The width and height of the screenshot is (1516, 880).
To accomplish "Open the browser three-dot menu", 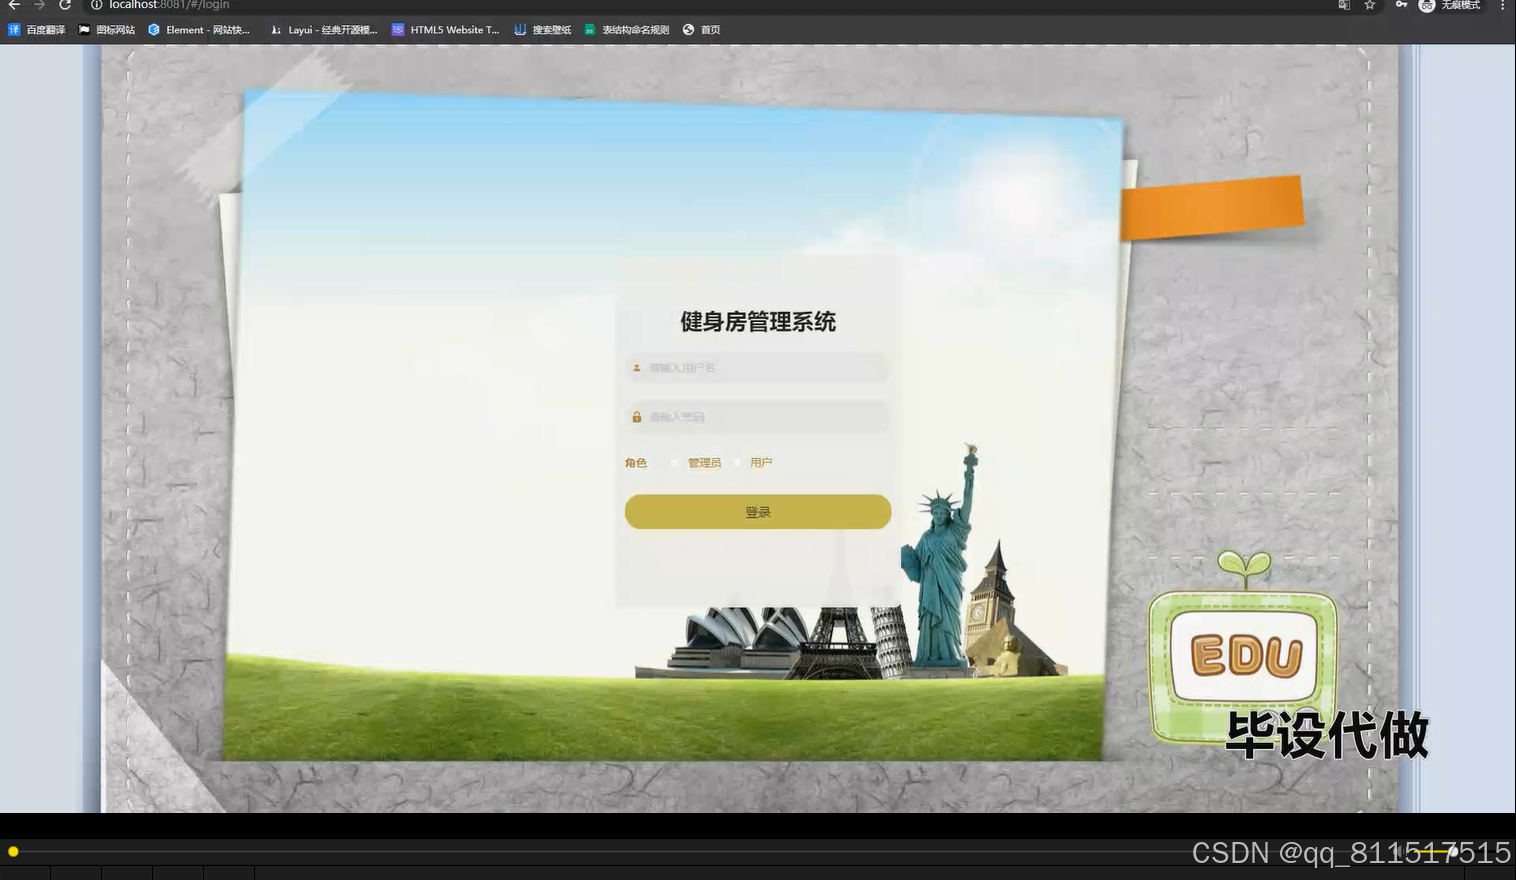I will point(1502,5).
